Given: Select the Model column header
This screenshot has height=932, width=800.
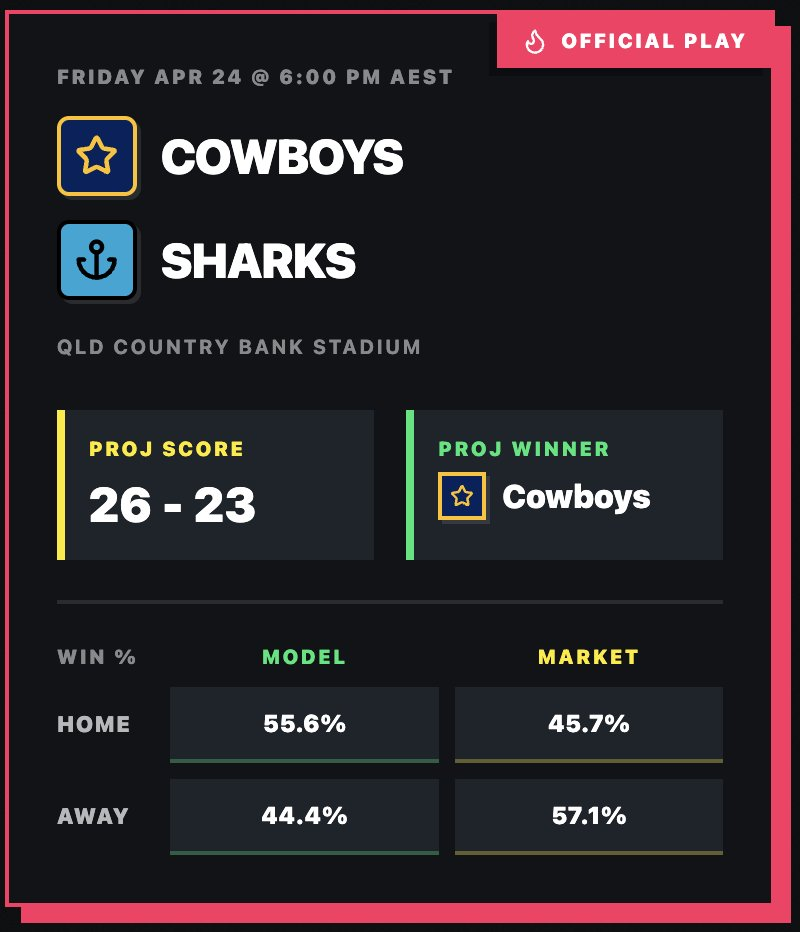Looking at the screenshot, I should pos(304,657).
